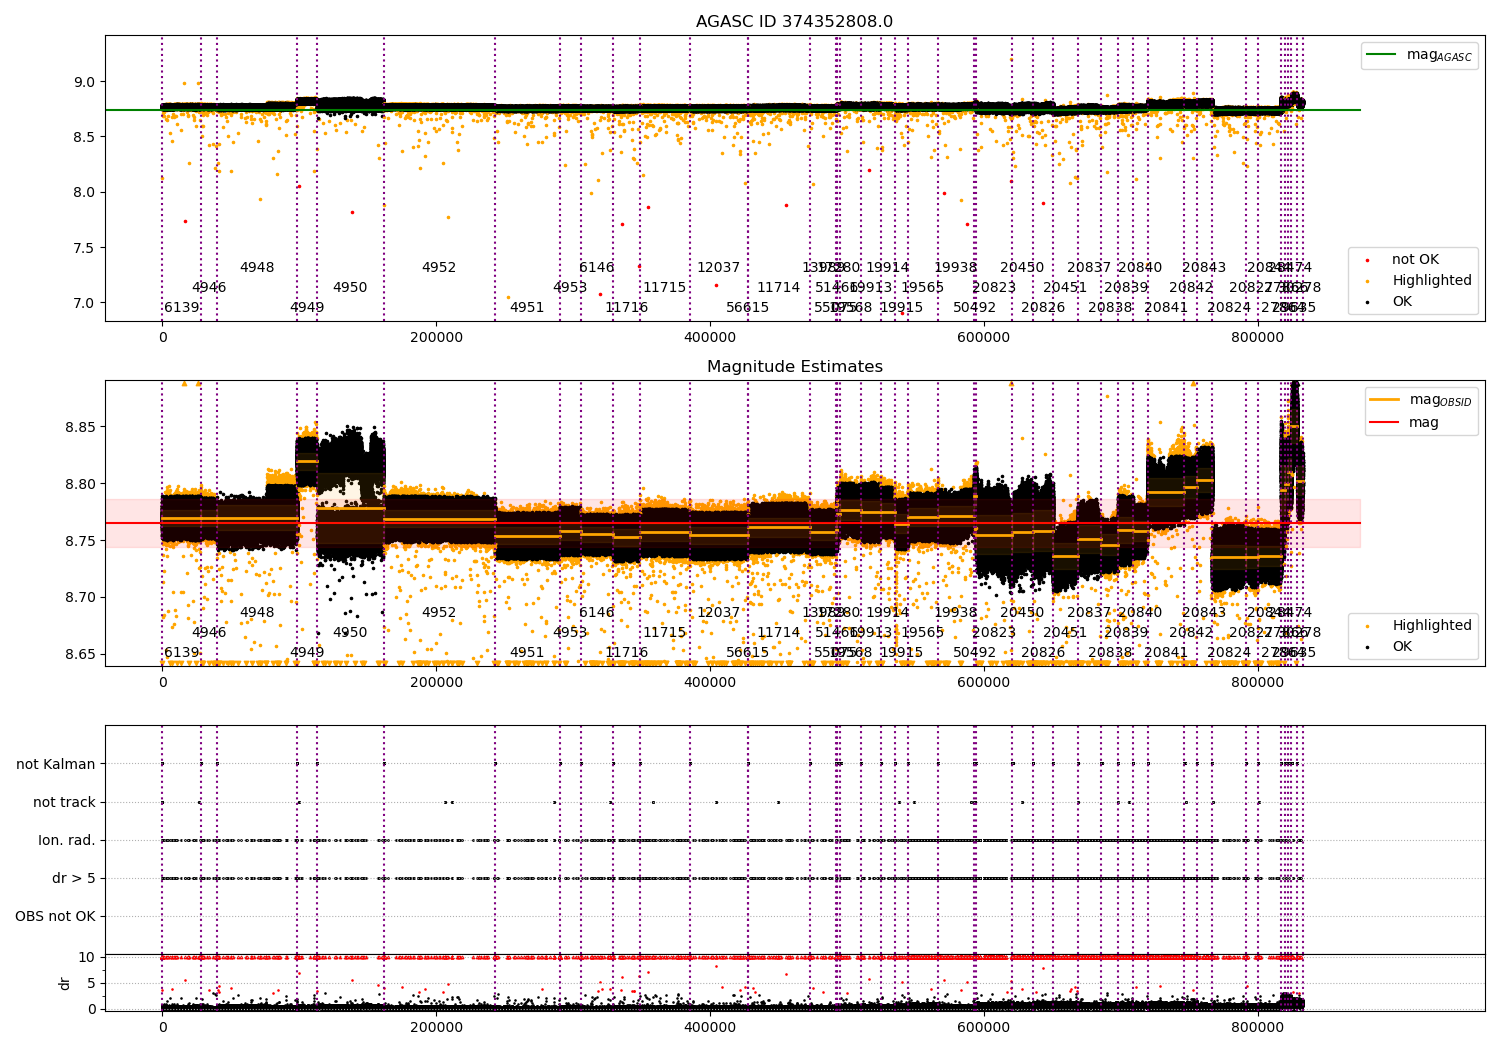Image resolution: width=1500 pixels, height=1050 pixels.
Task: Click the 'not Kalman' row label
Action: click(x=56, y=765)
